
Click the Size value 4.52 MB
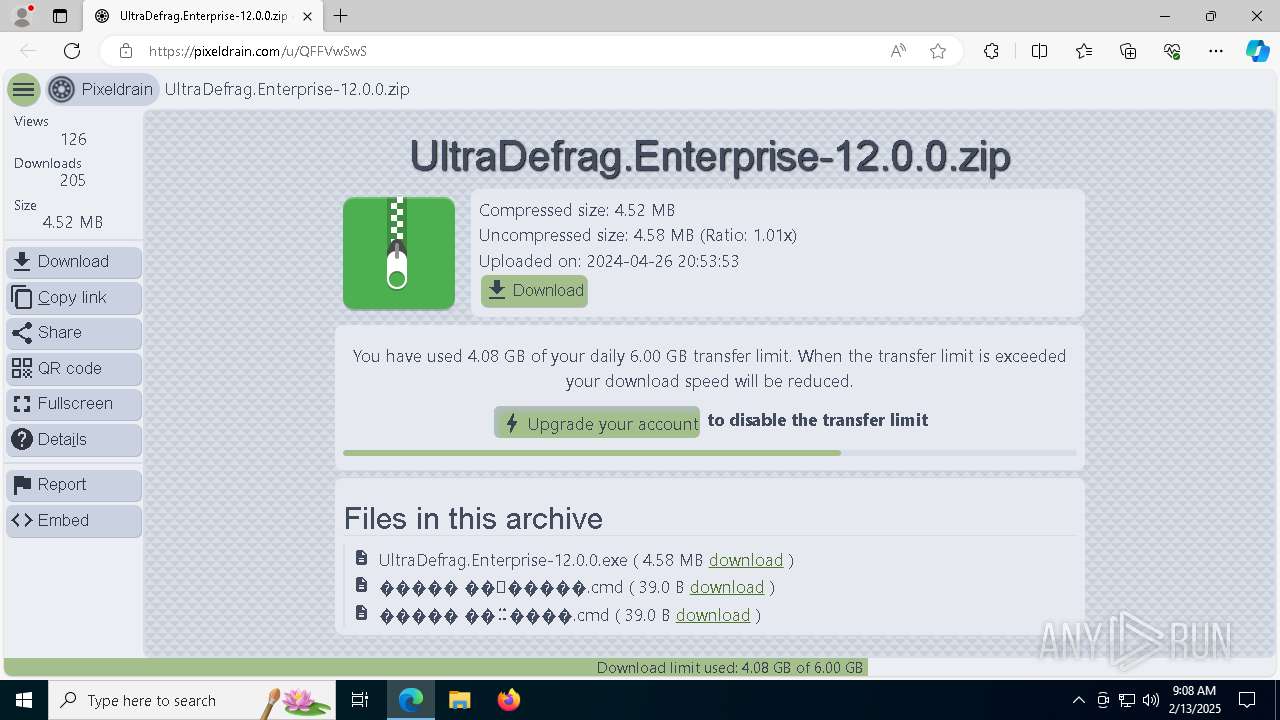[x=73, y=222]
